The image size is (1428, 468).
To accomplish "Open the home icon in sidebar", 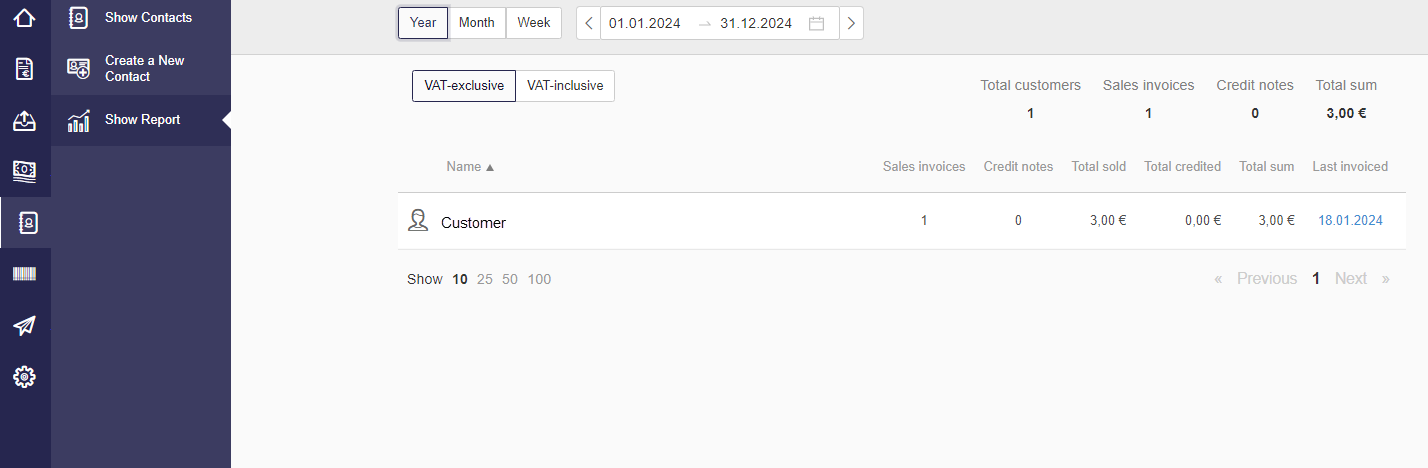I will click(x=25, y=17).
